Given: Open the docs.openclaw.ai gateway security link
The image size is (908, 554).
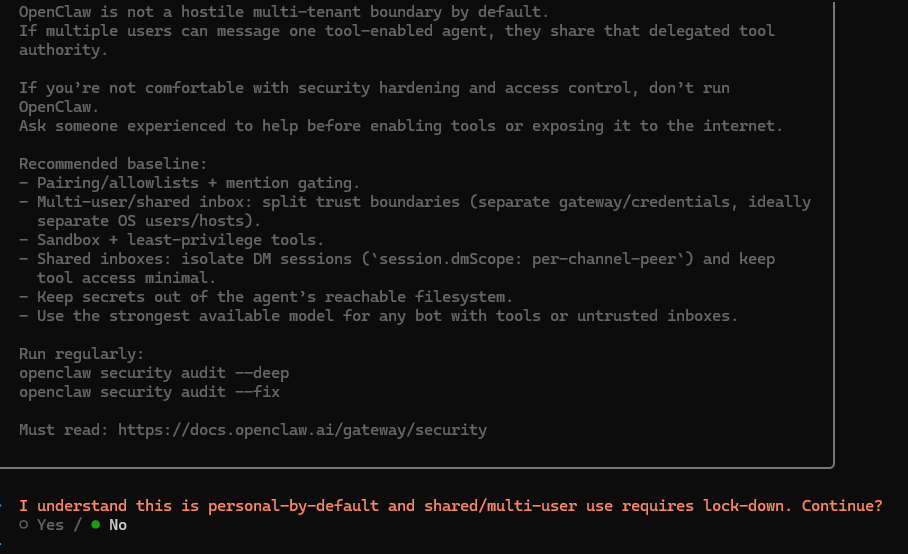Looking at the screenshot, I should coord(302,430).
